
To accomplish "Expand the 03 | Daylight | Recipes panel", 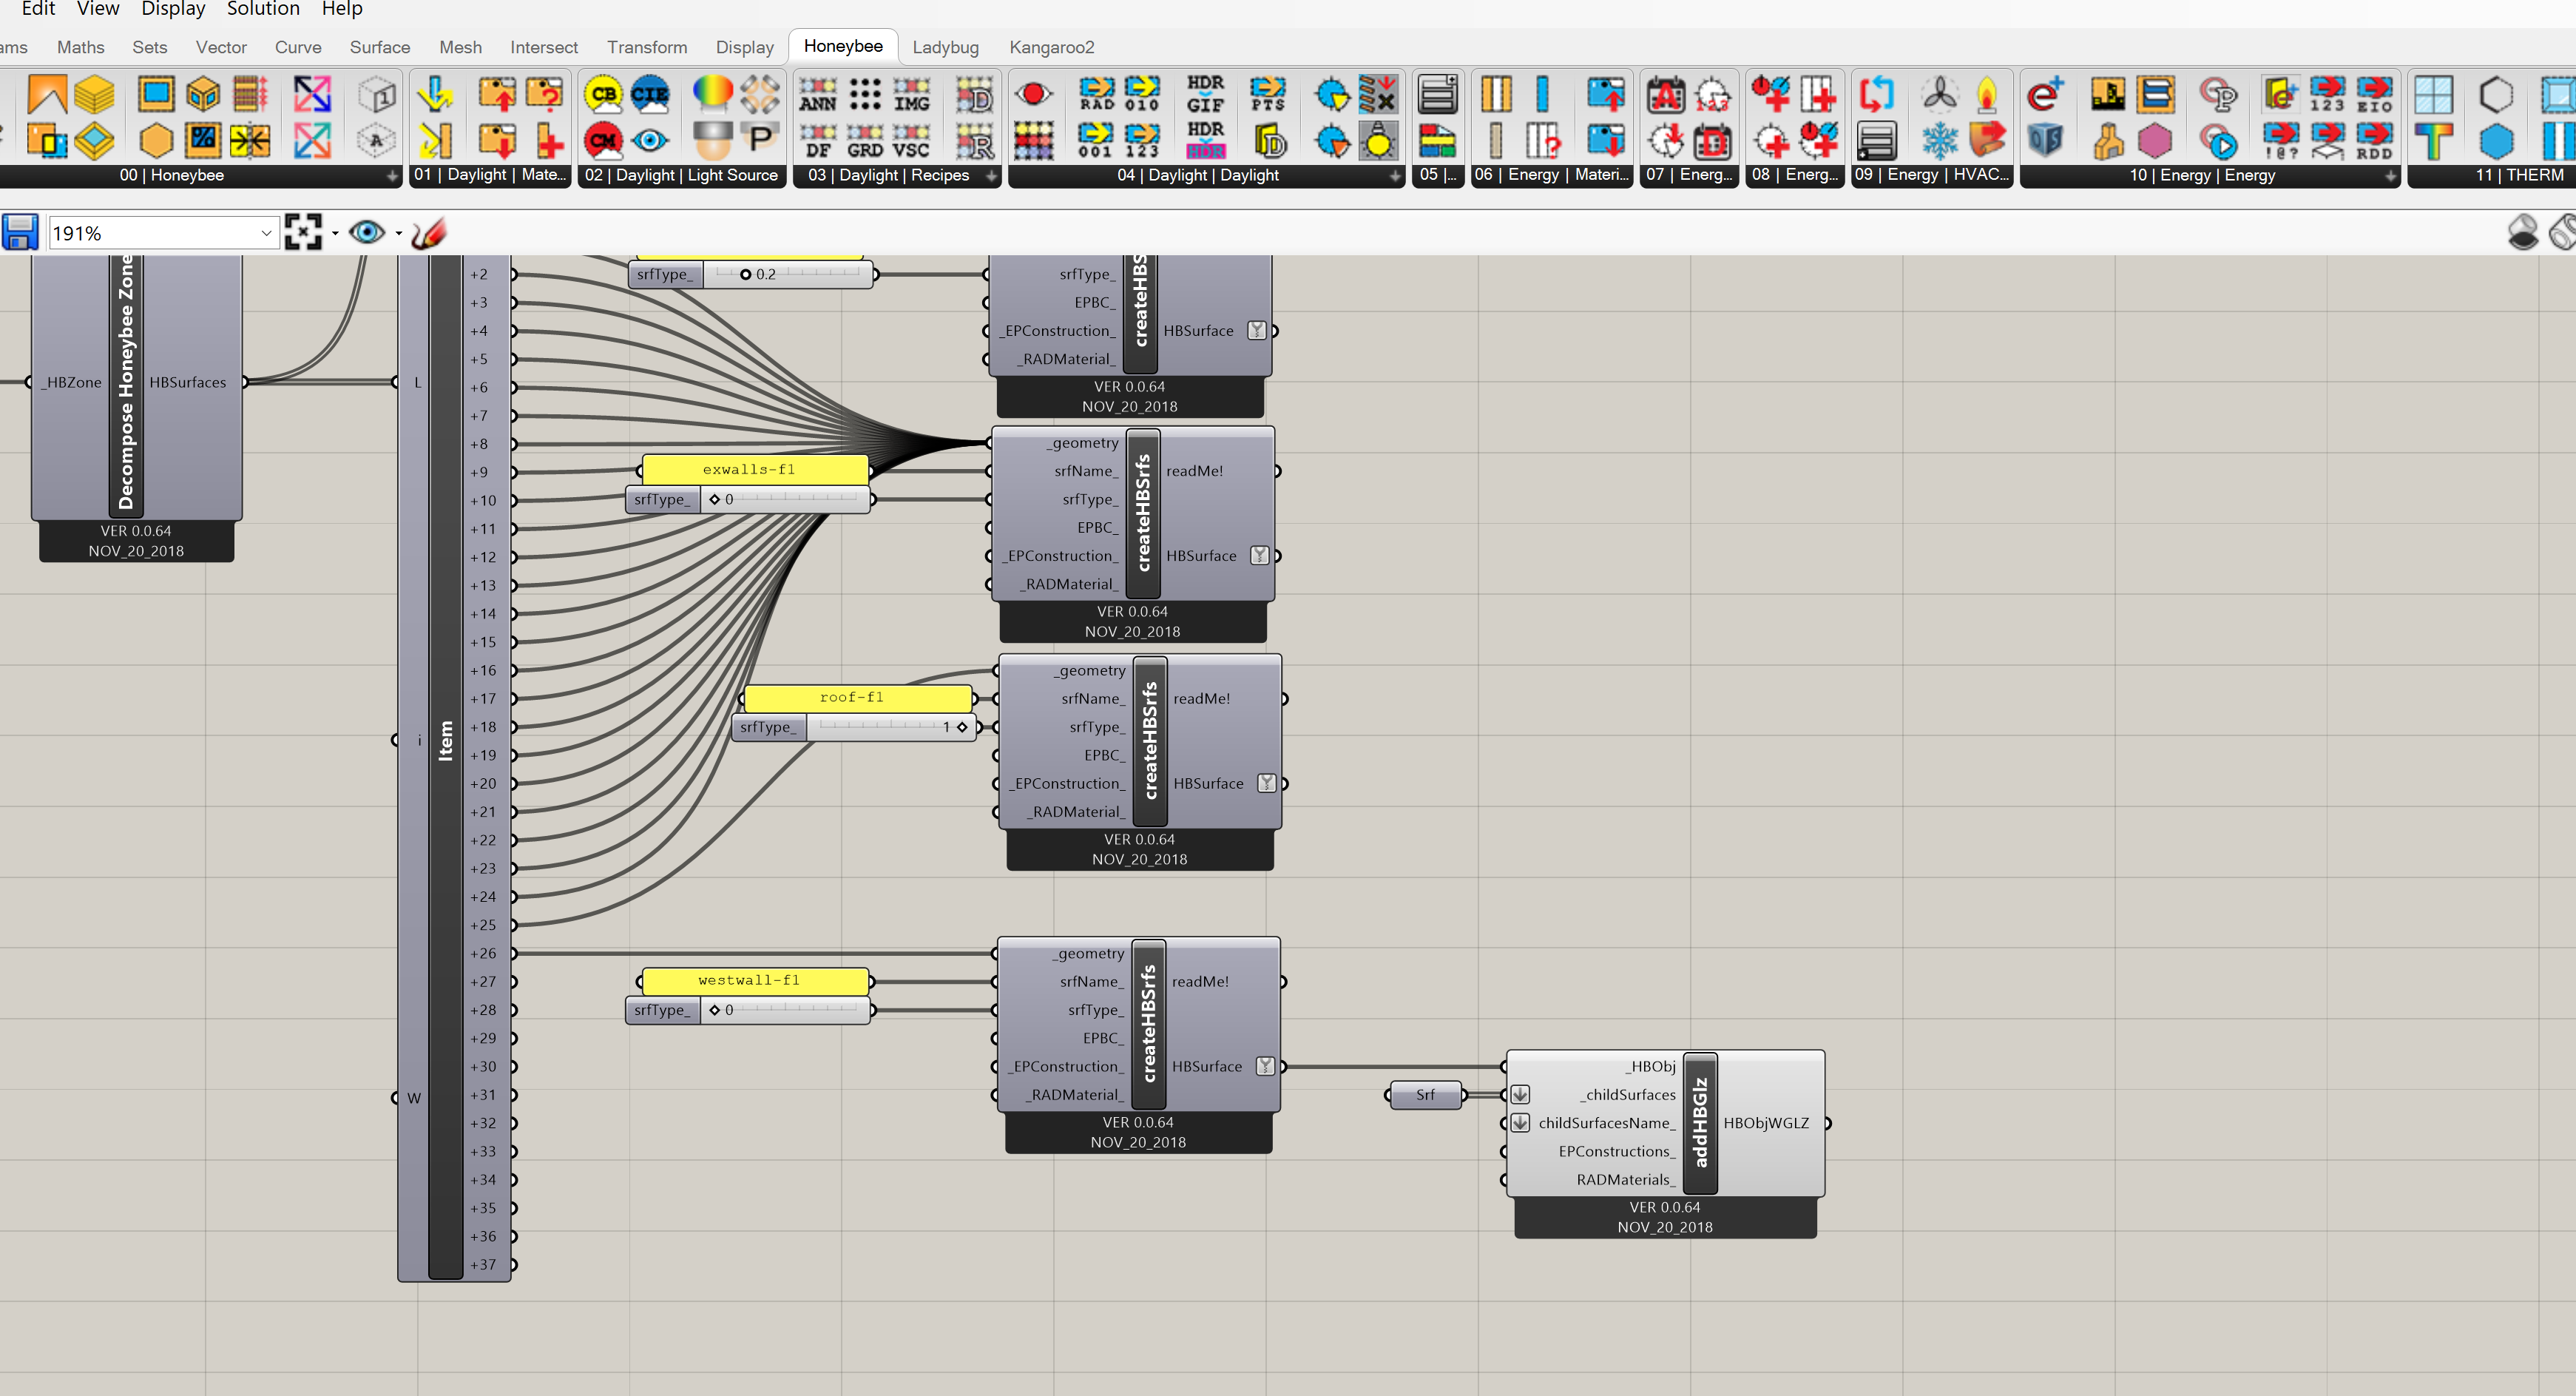I will click(x=991, y=176).
